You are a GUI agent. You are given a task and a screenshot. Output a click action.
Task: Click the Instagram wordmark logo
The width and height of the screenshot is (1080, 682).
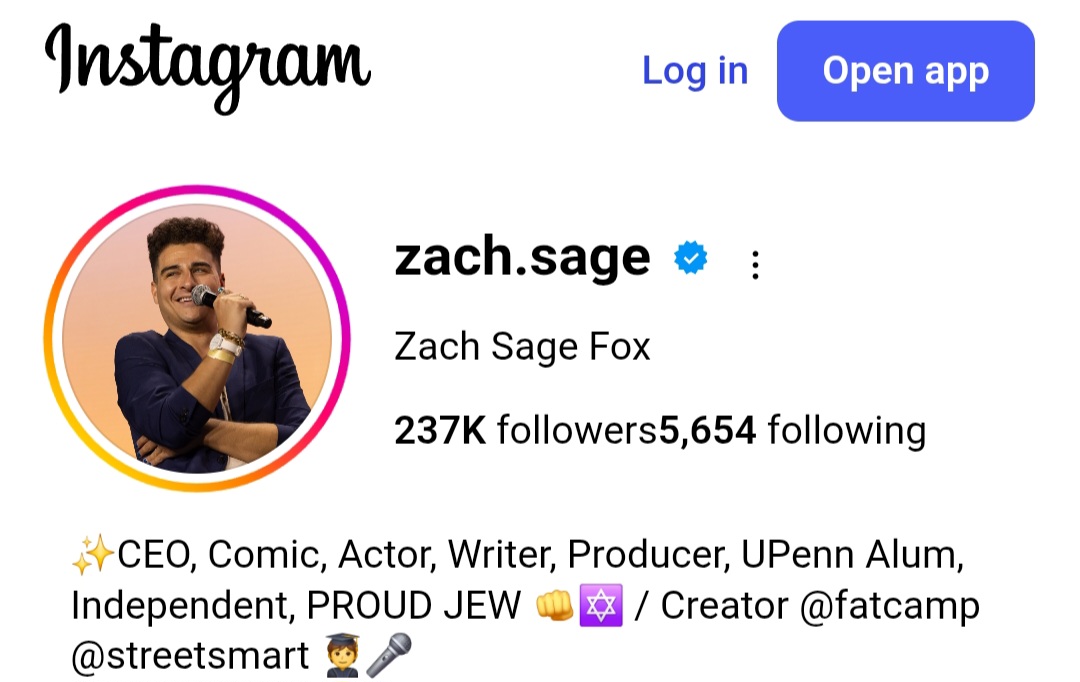(x=208, y=67)
